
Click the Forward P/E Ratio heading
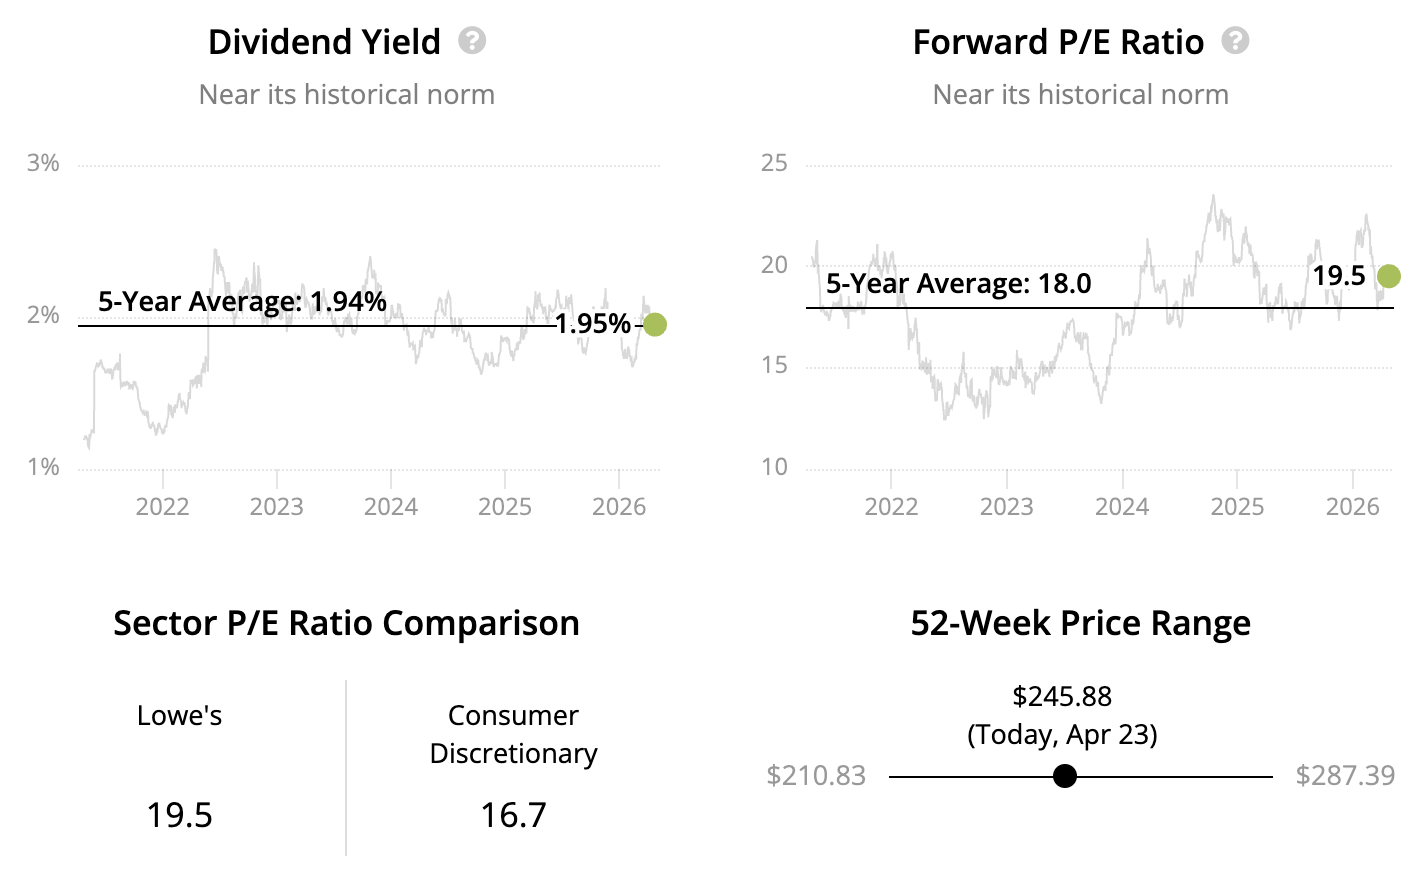click(1058, 42)
